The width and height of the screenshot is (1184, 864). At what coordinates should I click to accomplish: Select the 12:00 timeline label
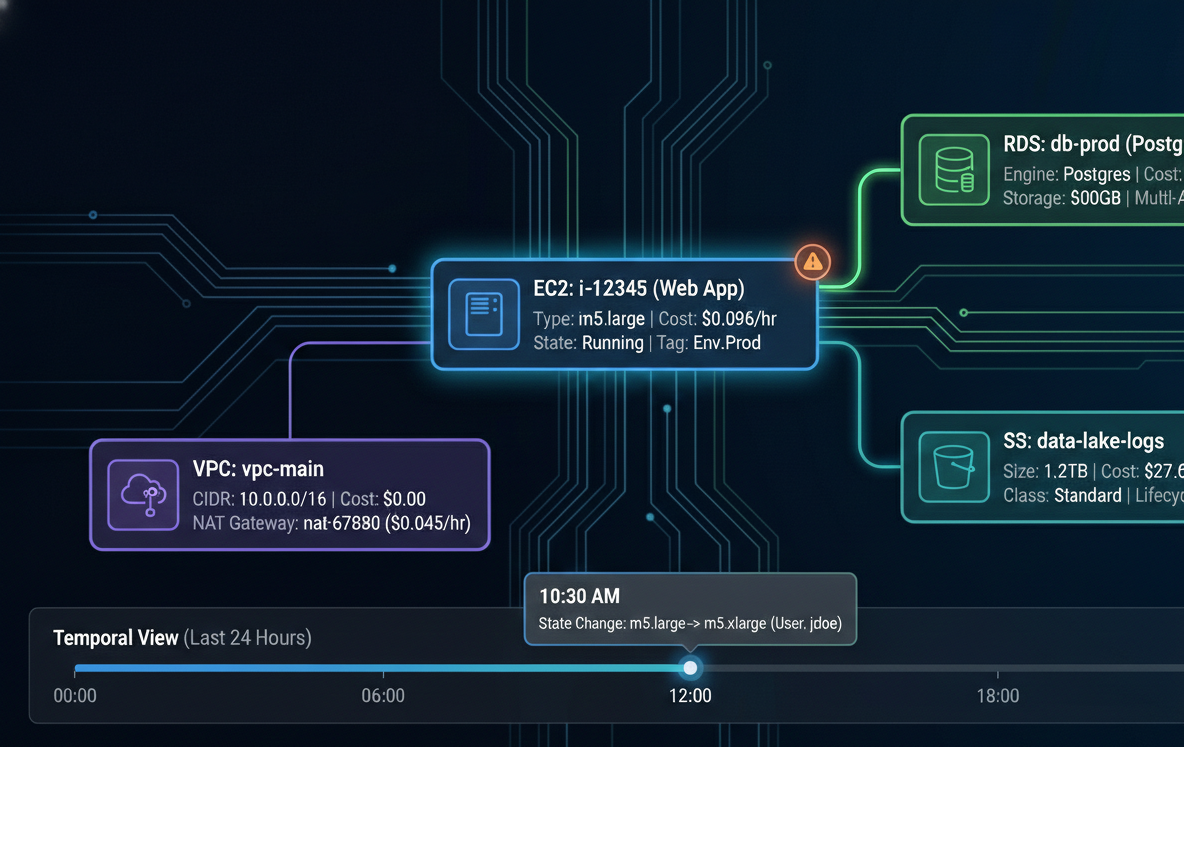click(690, 696)
